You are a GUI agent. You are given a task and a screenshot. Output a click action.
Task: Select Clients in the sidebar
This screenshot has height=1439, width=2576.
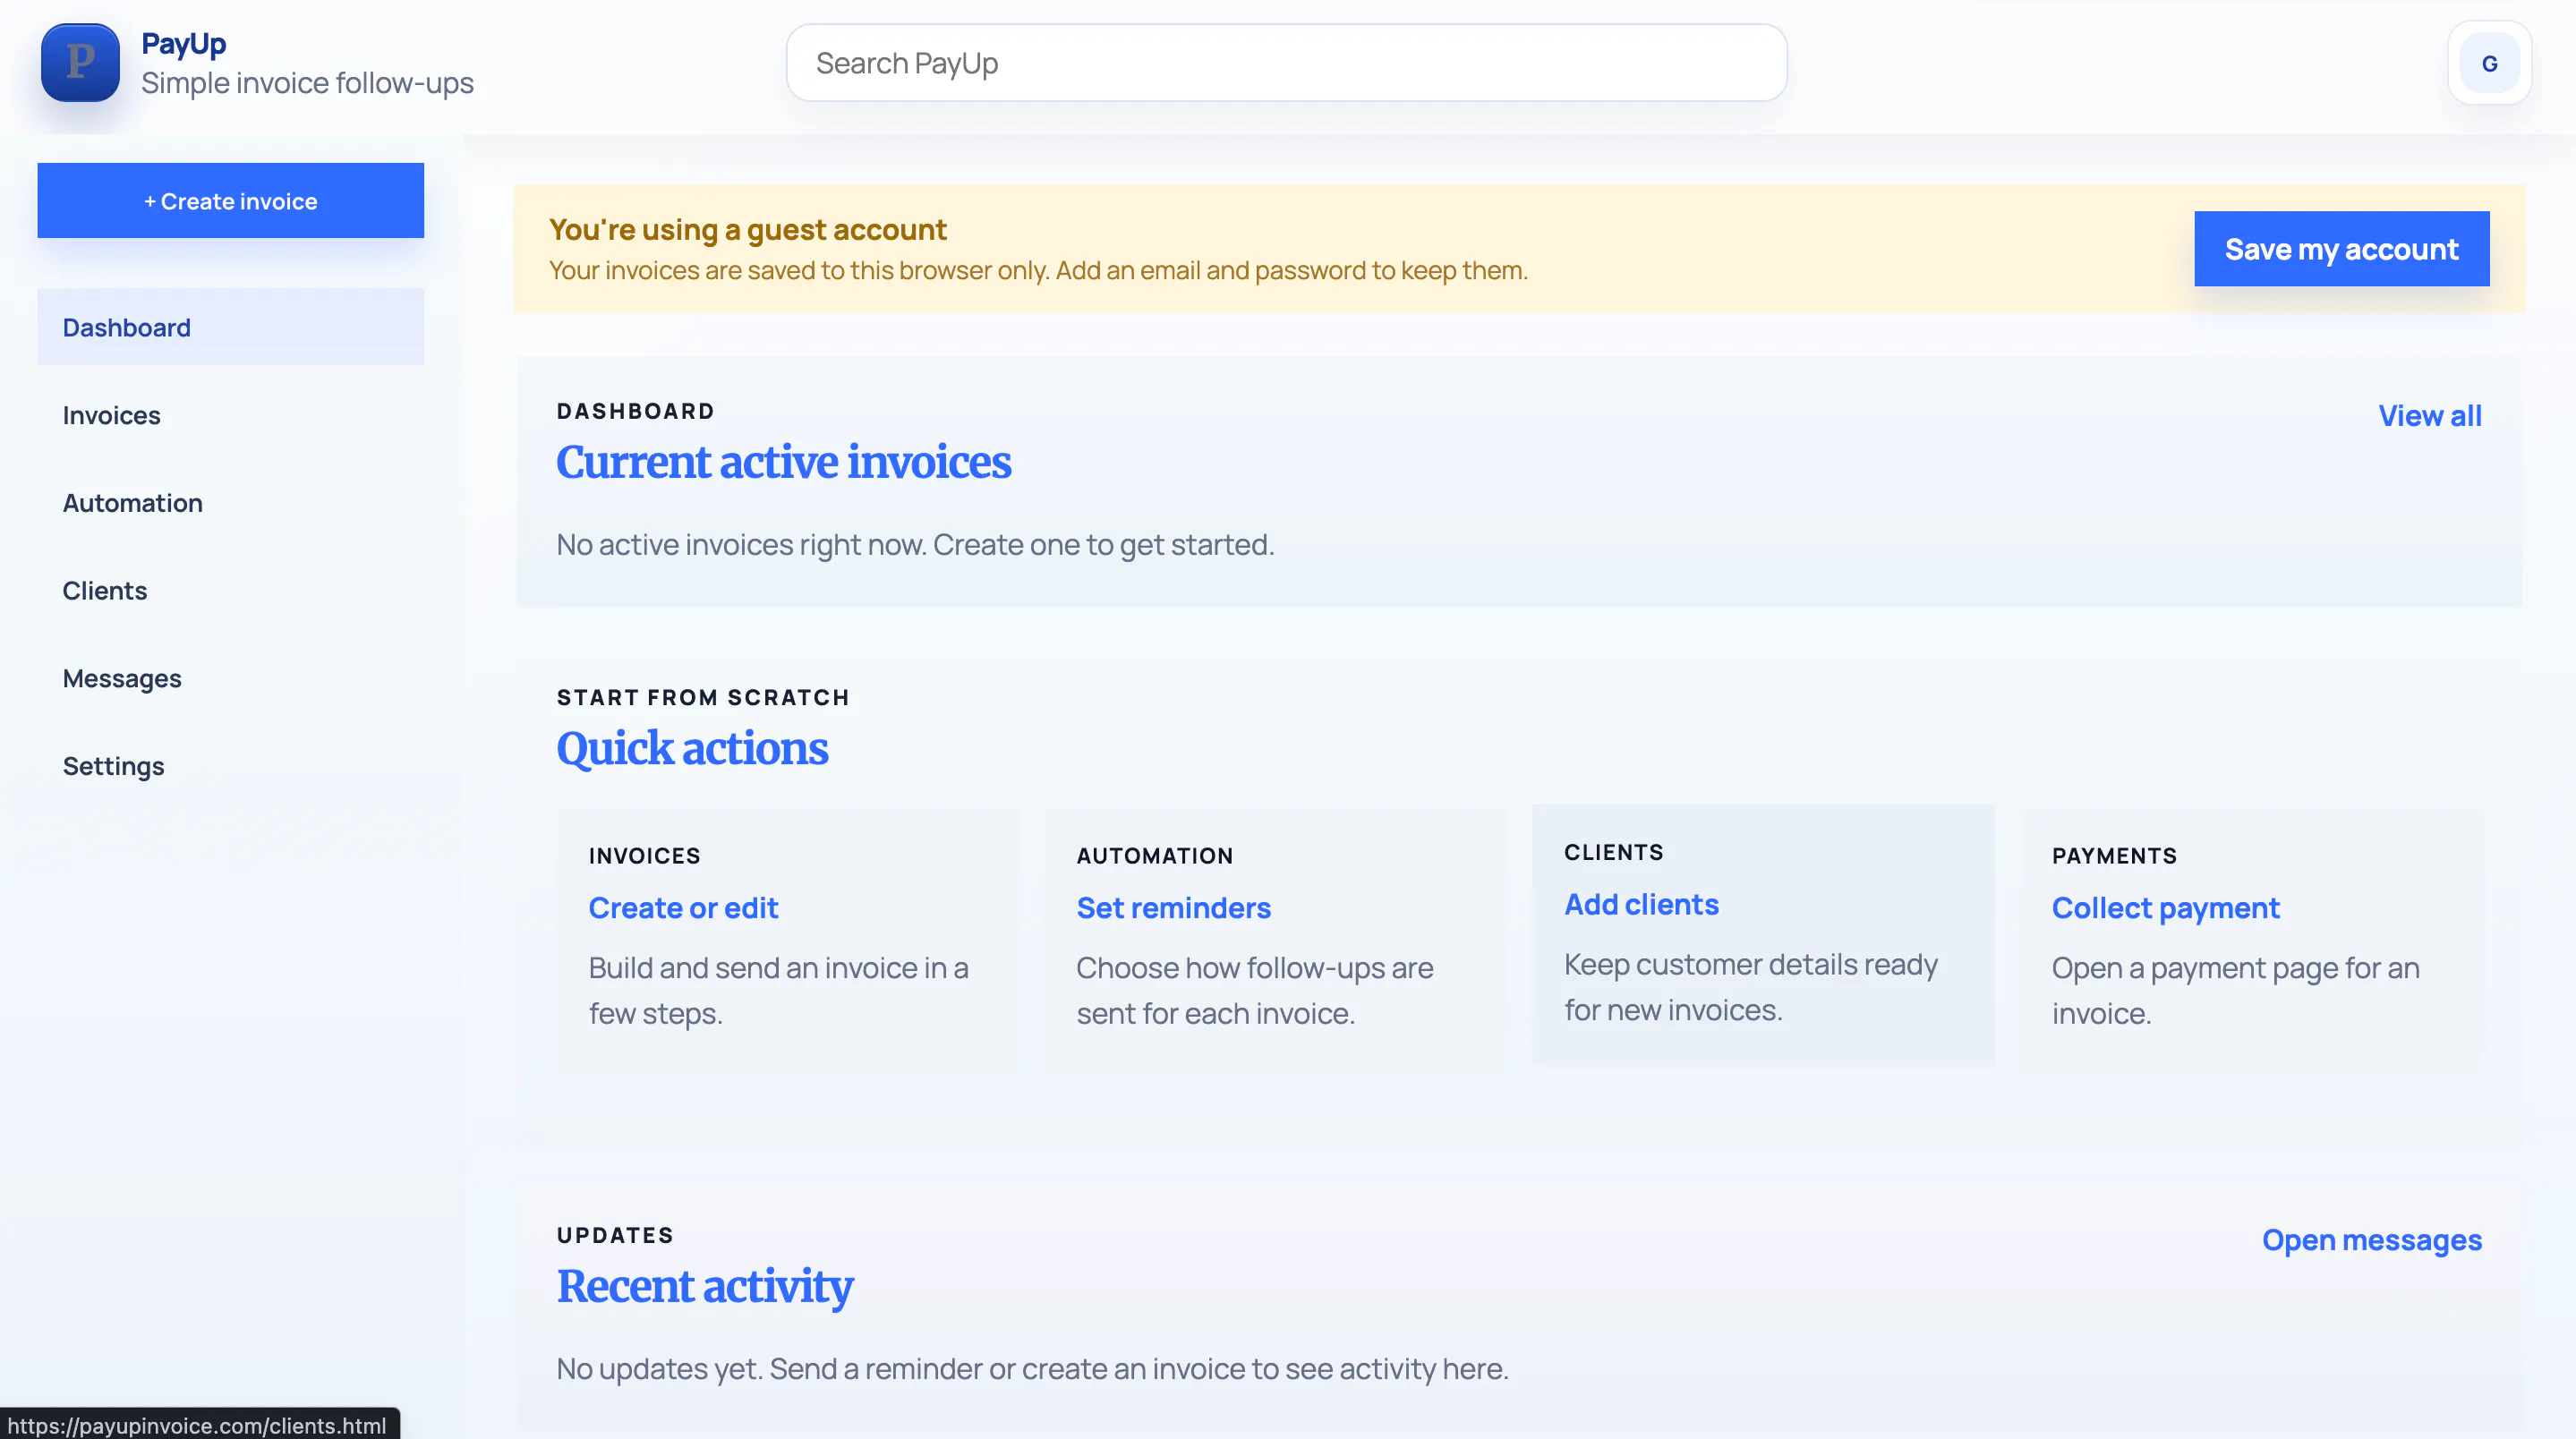[231, 590]
